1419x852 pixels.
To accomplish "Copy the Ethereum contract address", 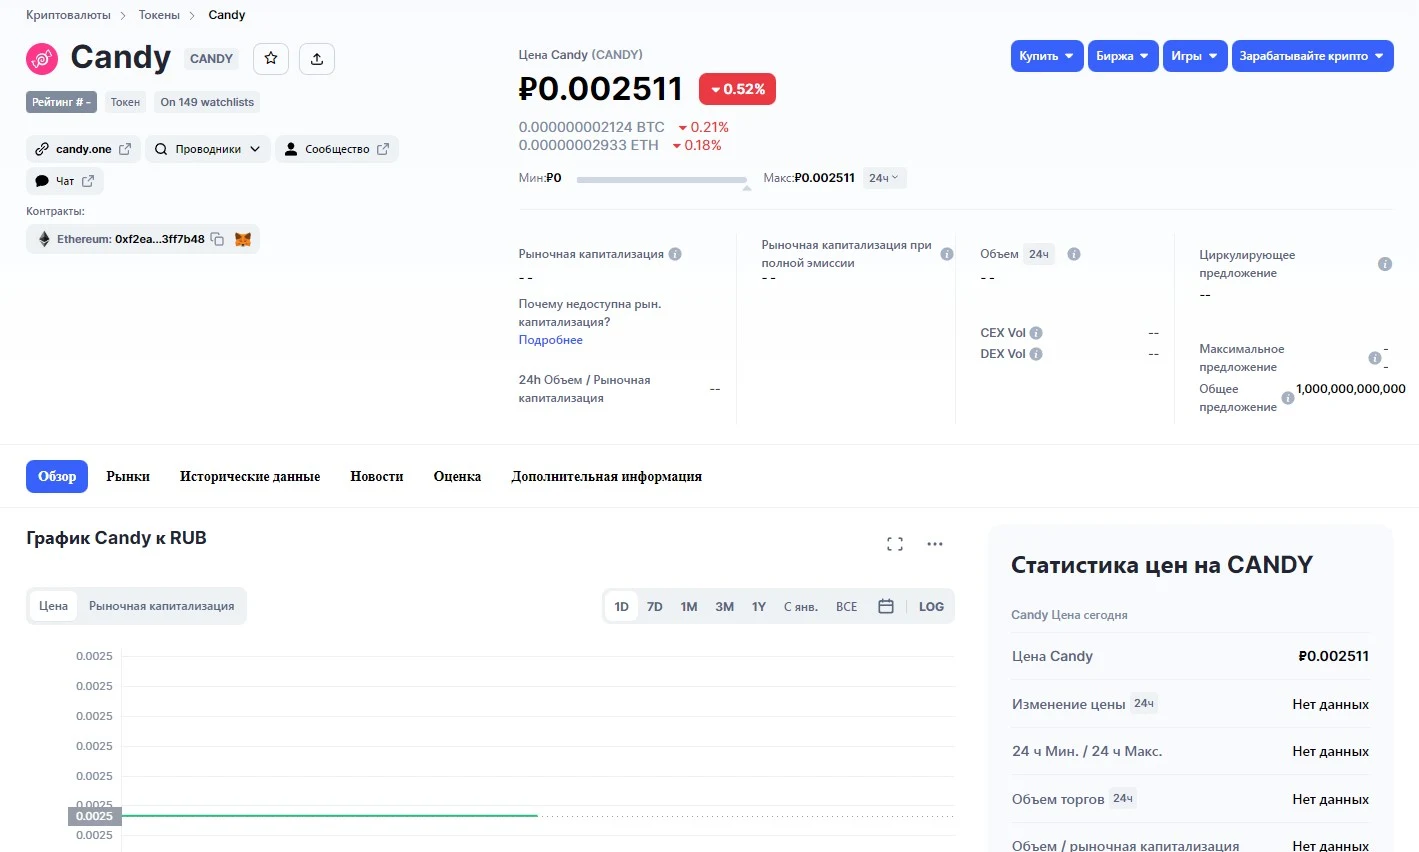I will (217, 239).
